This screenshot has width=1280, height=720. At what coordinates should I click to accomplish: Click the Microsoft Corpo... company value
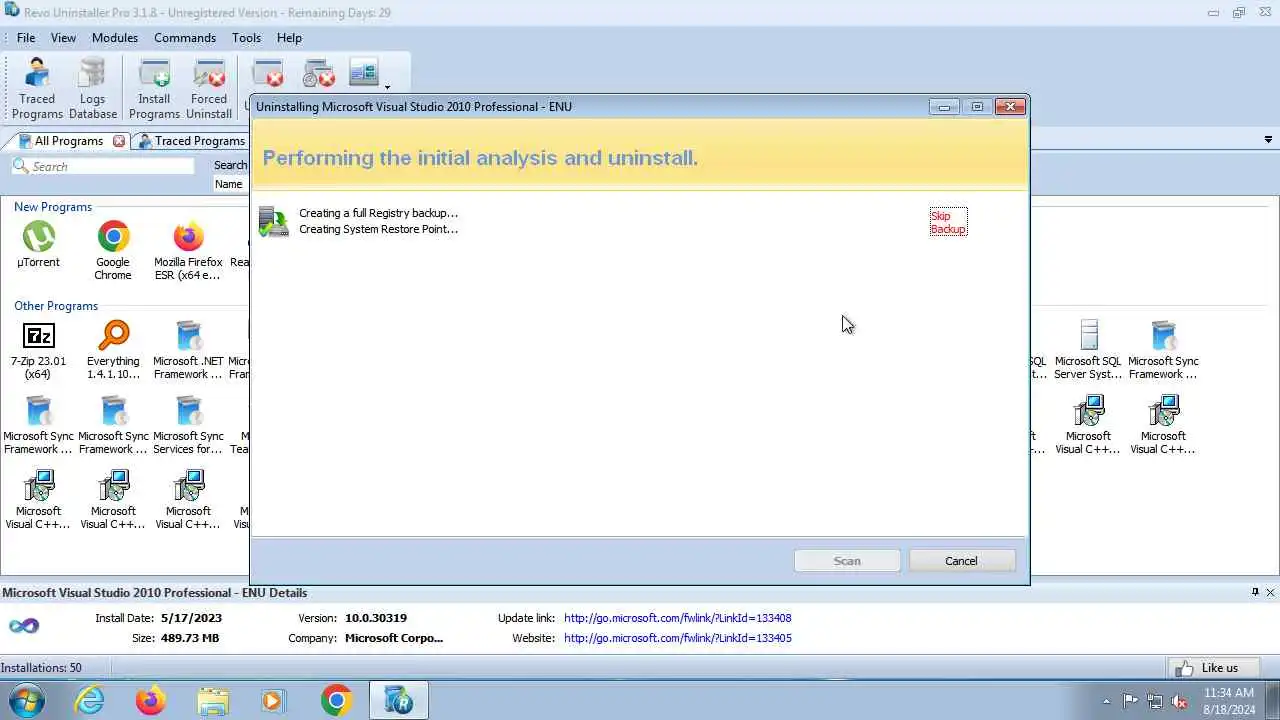pyautogui.click(x=394, y=638)
